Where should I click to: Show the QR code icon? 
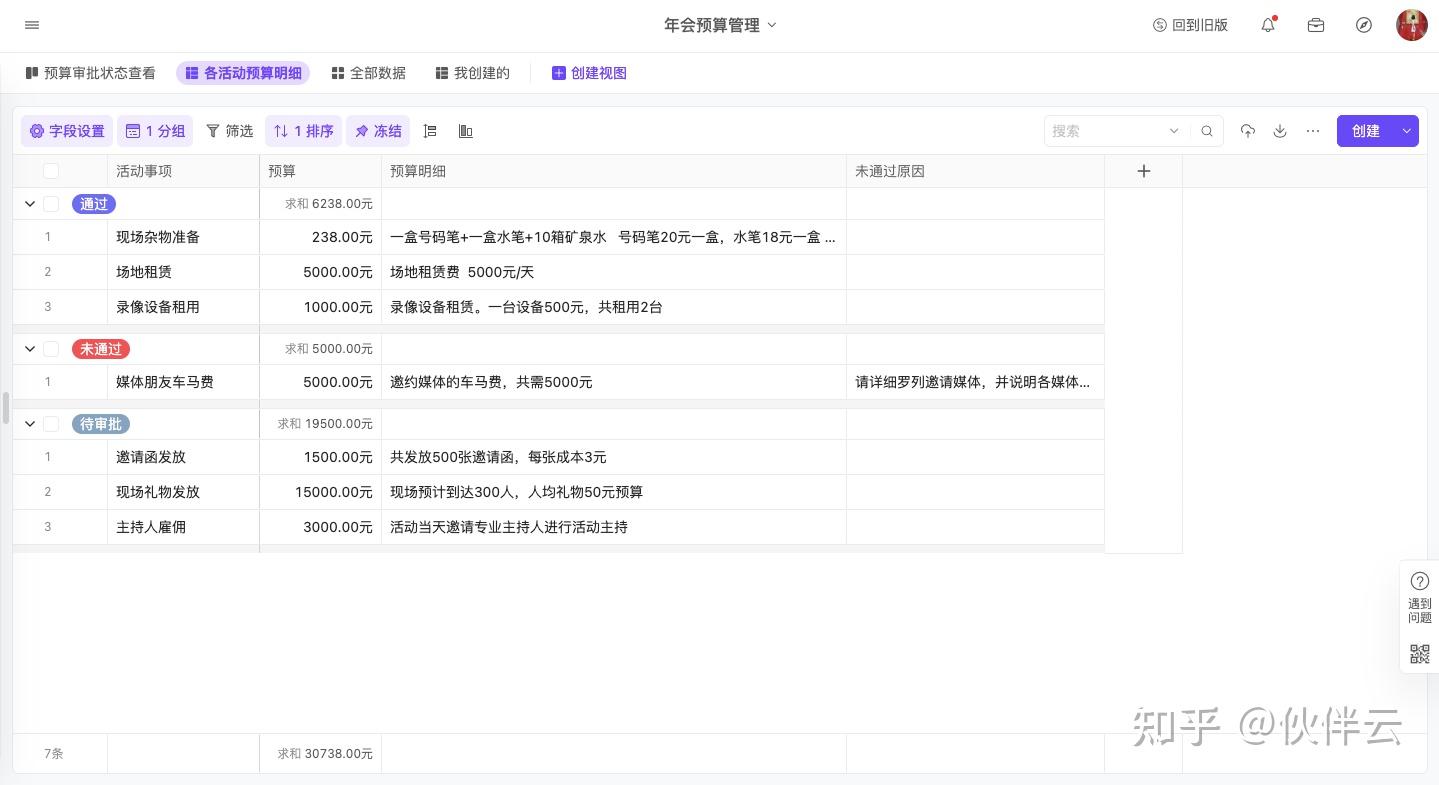pos(1419,654)
